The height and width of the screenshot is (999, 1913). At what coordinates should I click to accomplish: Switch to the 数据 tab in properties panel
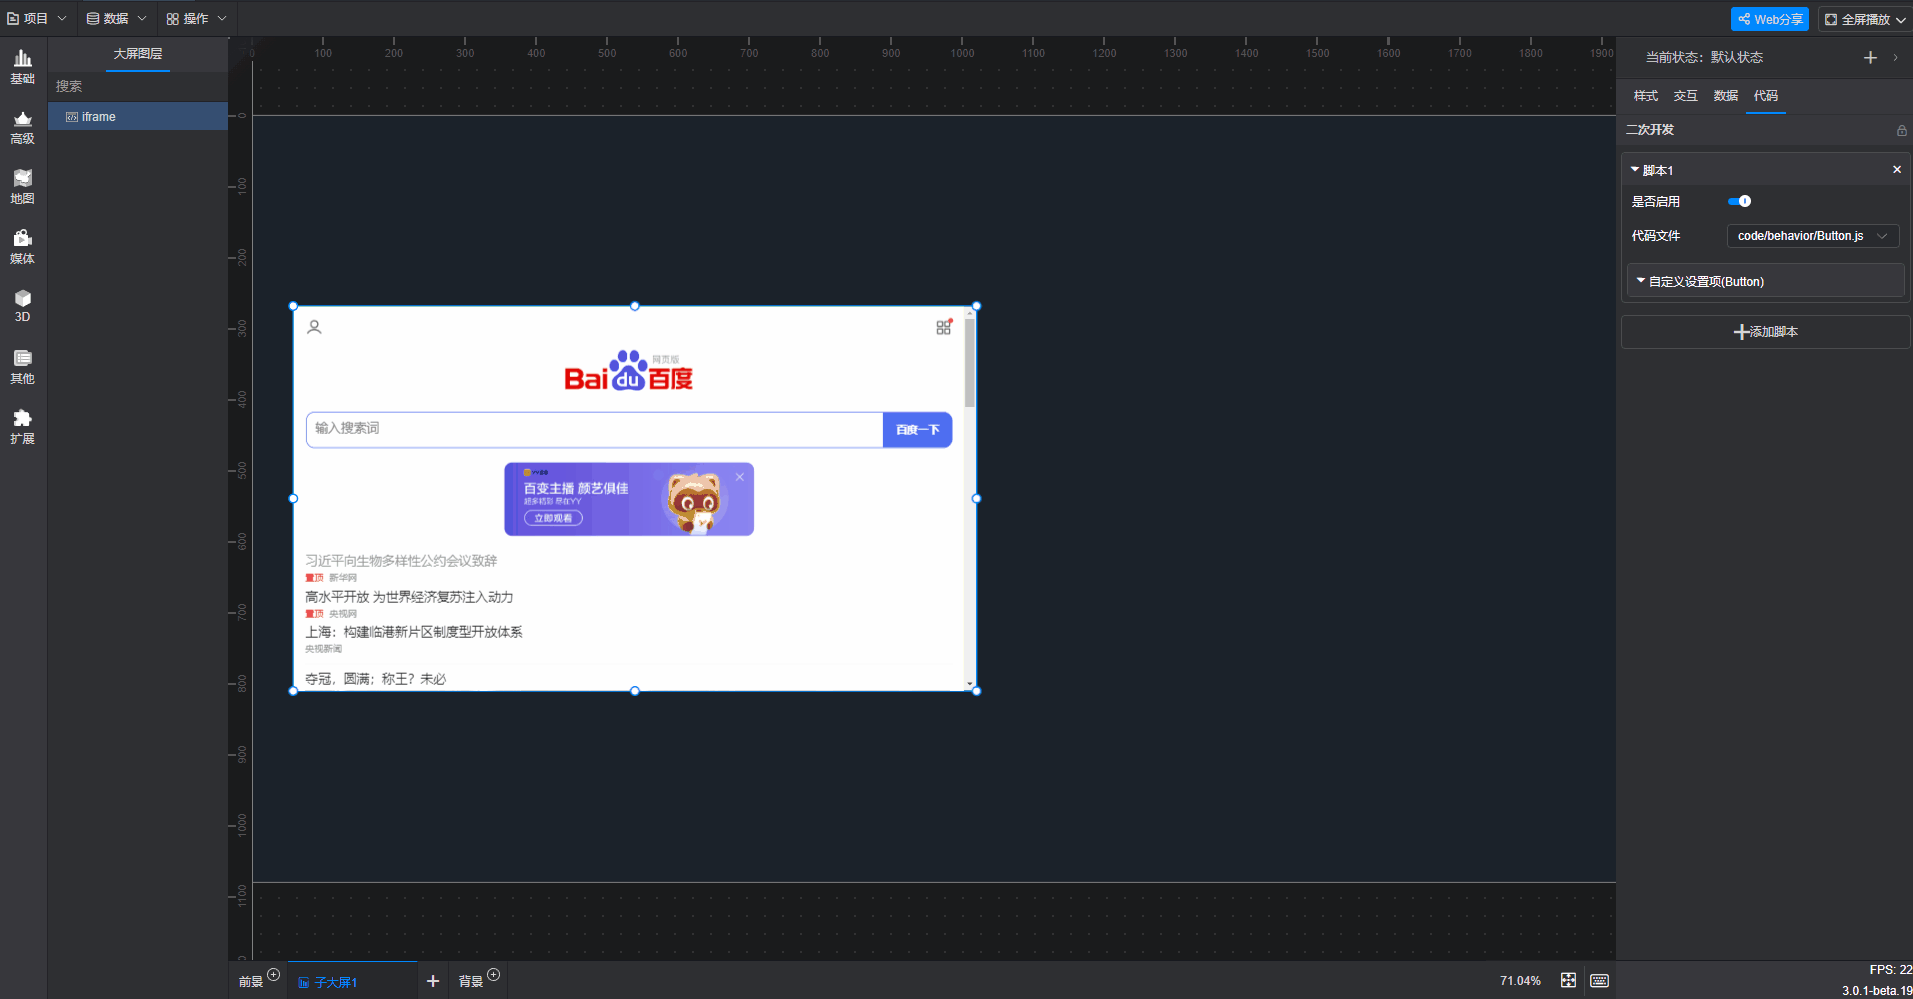click(1726, 96)
